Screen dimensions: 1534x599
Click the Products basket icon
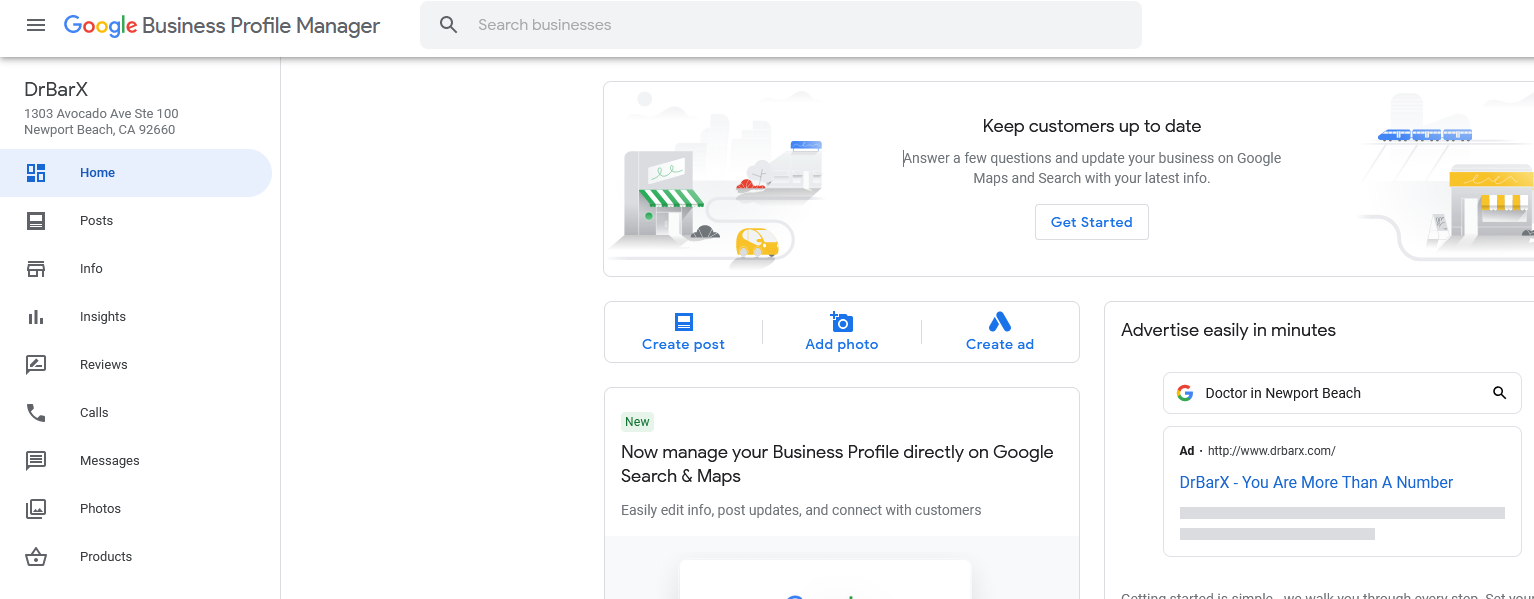36,557
